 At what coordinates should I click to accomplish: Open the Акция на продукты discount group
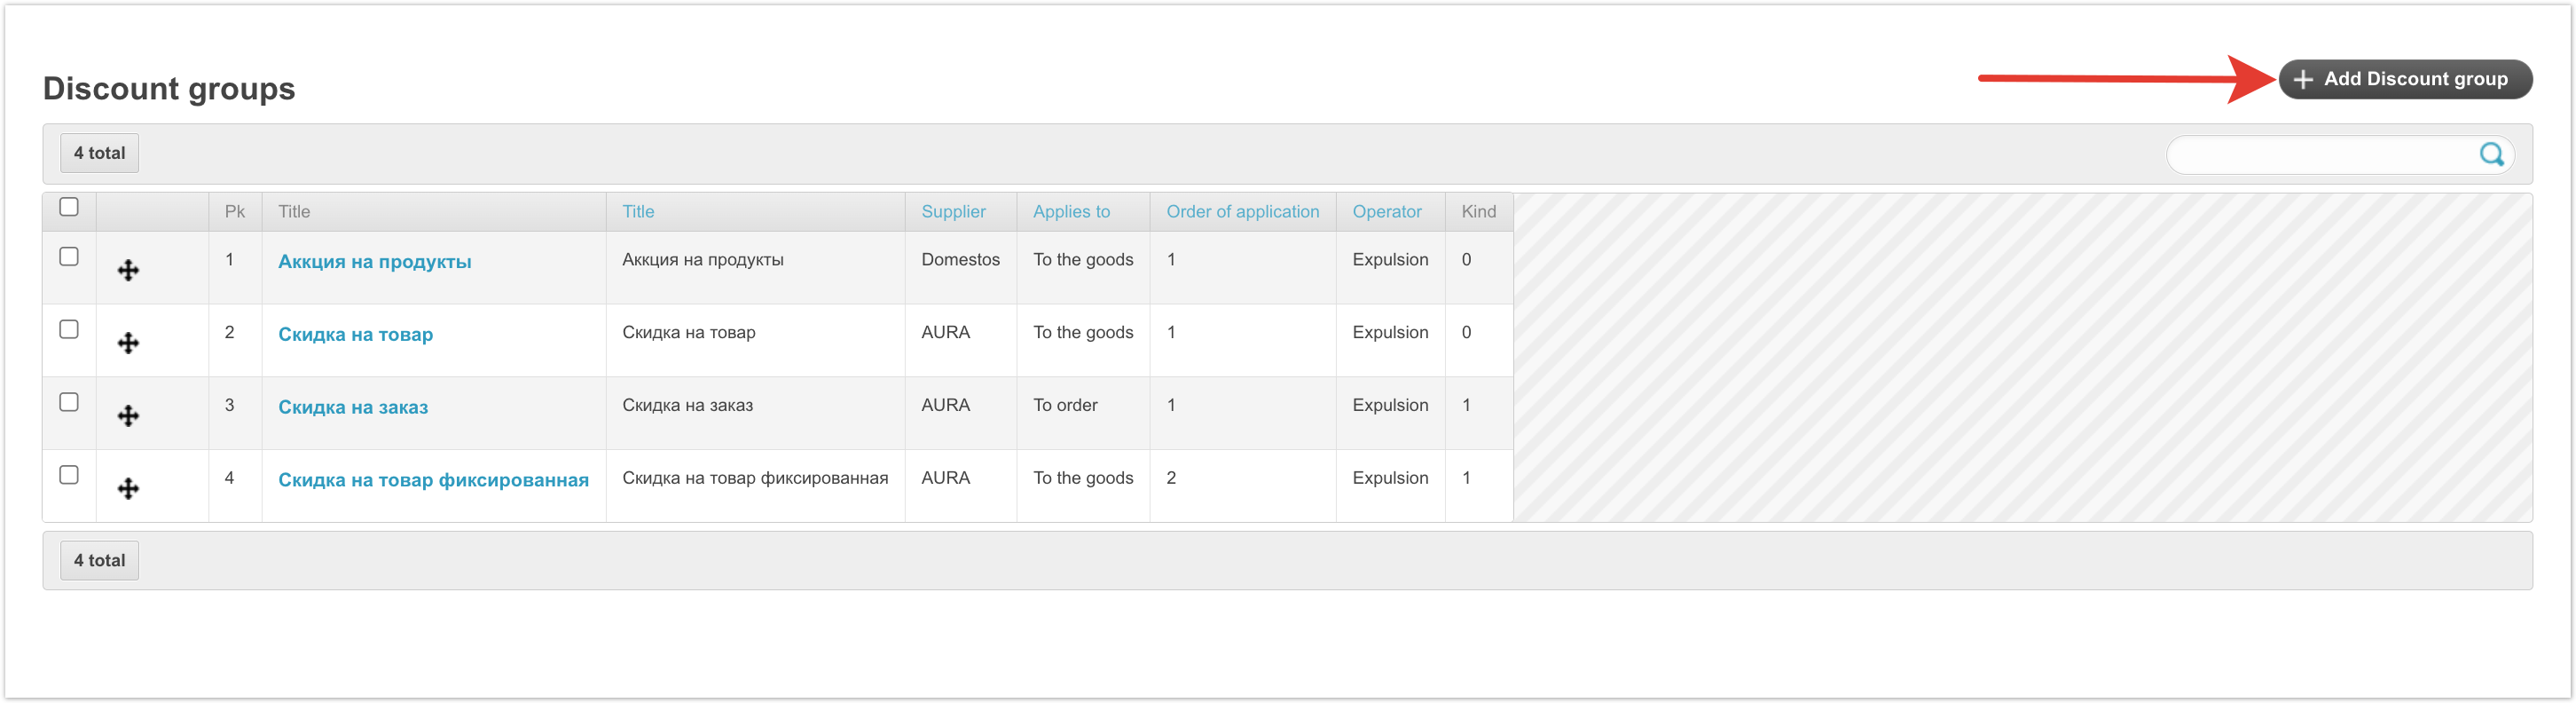click(x=374, y=262)
